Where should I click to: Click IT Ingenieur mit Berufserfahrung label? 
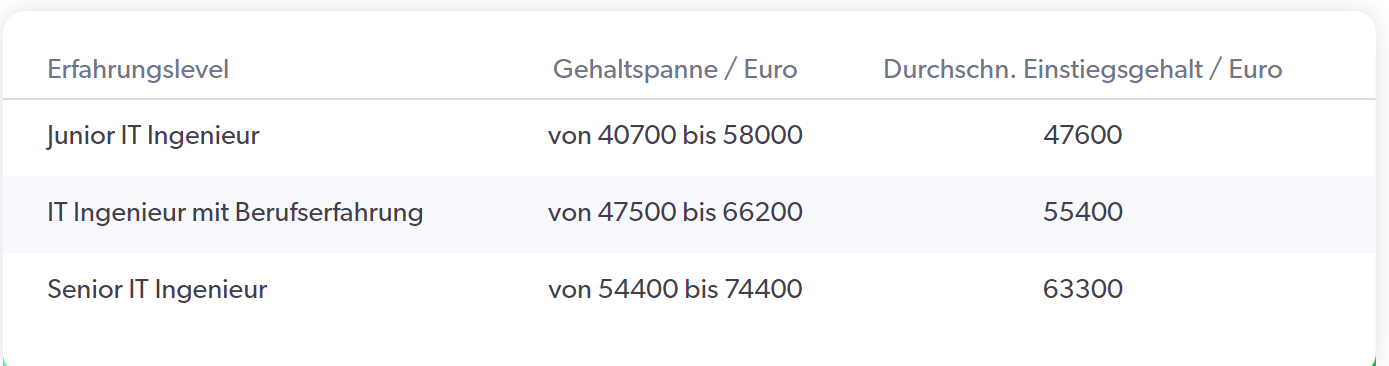click(x=235, y=212)
